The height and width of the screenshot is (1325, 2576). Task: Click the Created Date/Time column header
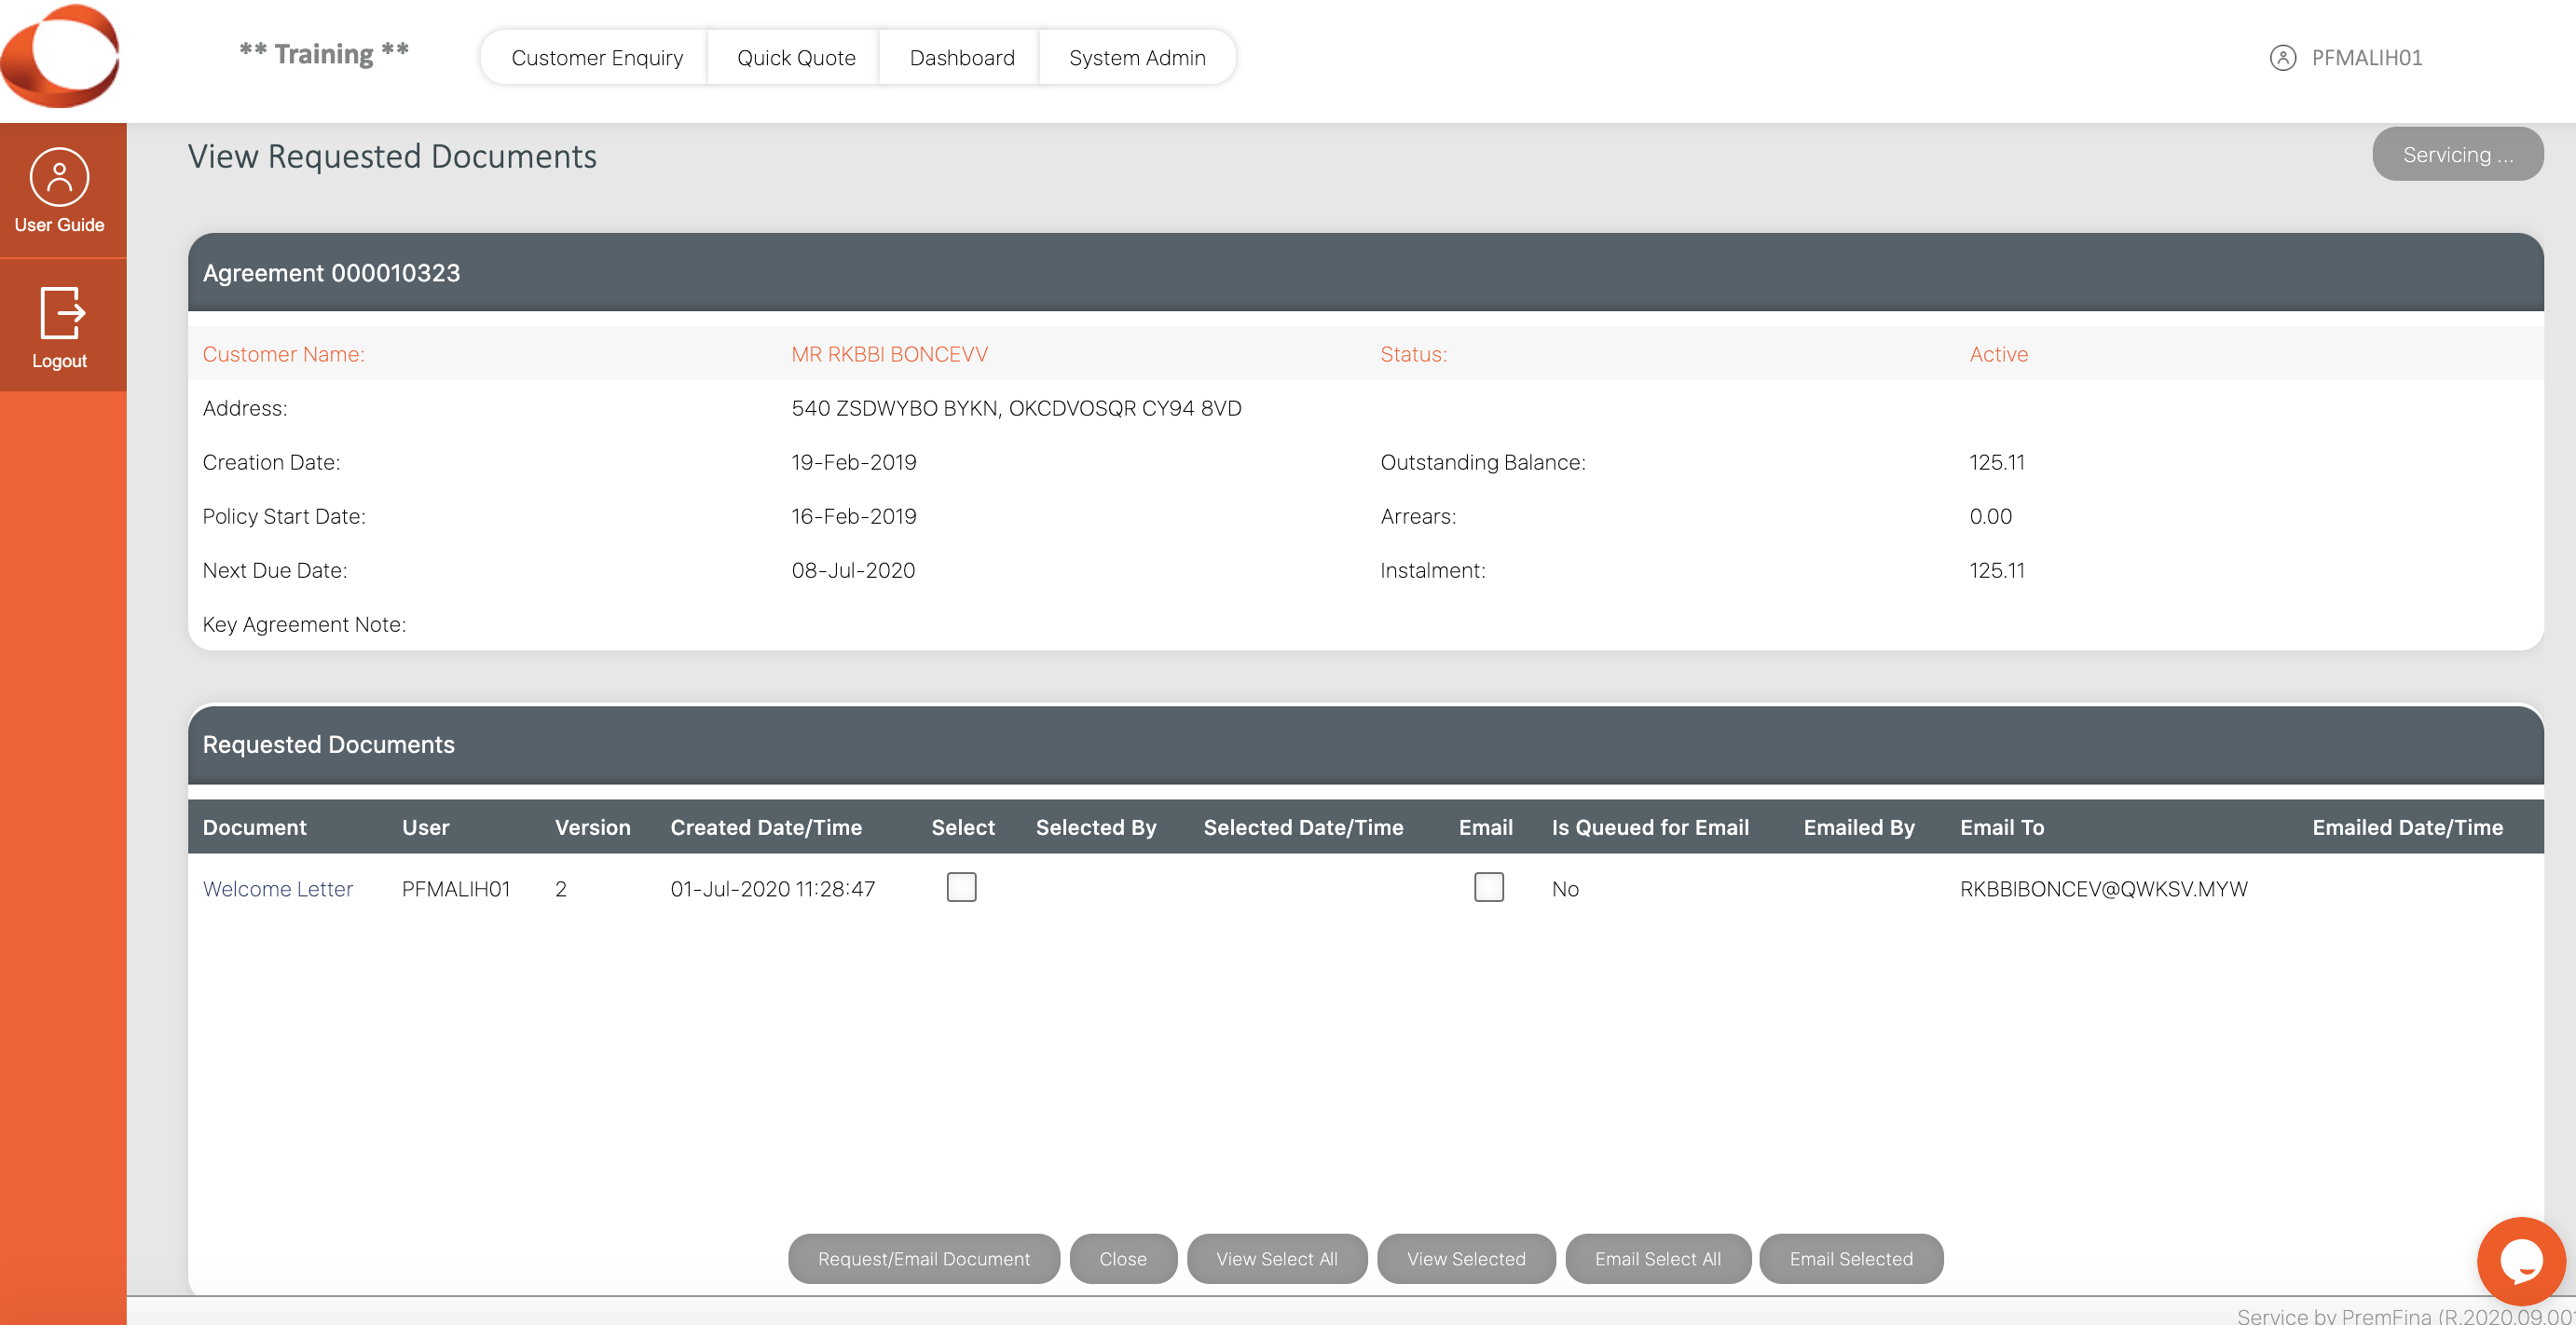pyautogui.click(x=766, y=827)
